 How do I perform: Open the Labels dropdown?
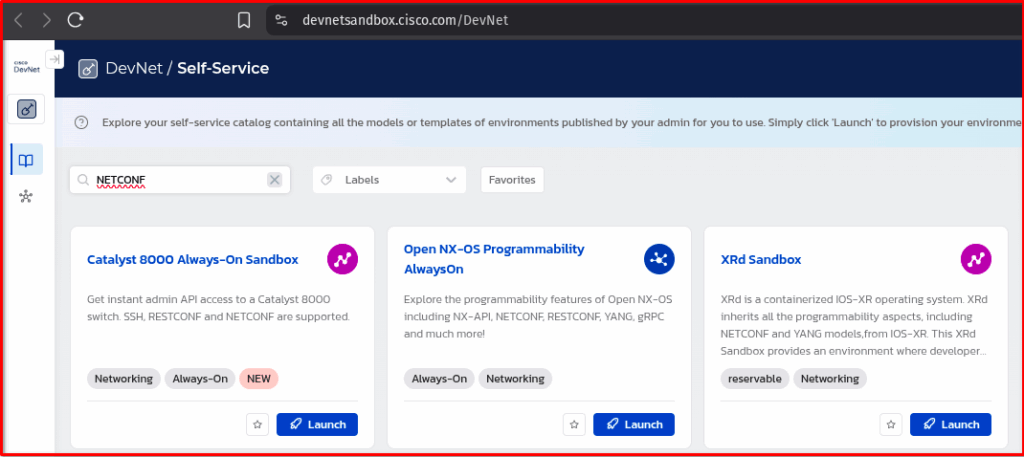click(x=389, y=180)
